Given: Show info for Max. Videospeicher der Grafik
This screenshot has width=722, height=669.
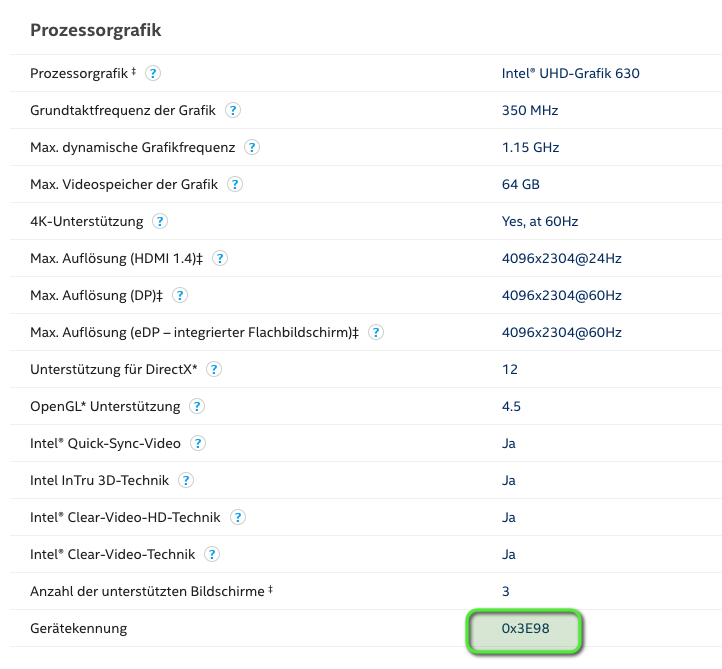Looking at the screenshot, I should click(x=235, y=184).
